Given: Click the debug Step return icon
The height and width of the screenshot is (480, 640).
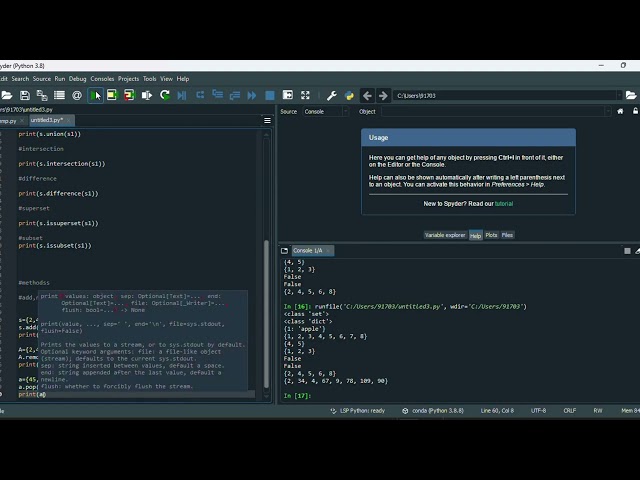Looking at the screenshot, I should click(235, 96).
